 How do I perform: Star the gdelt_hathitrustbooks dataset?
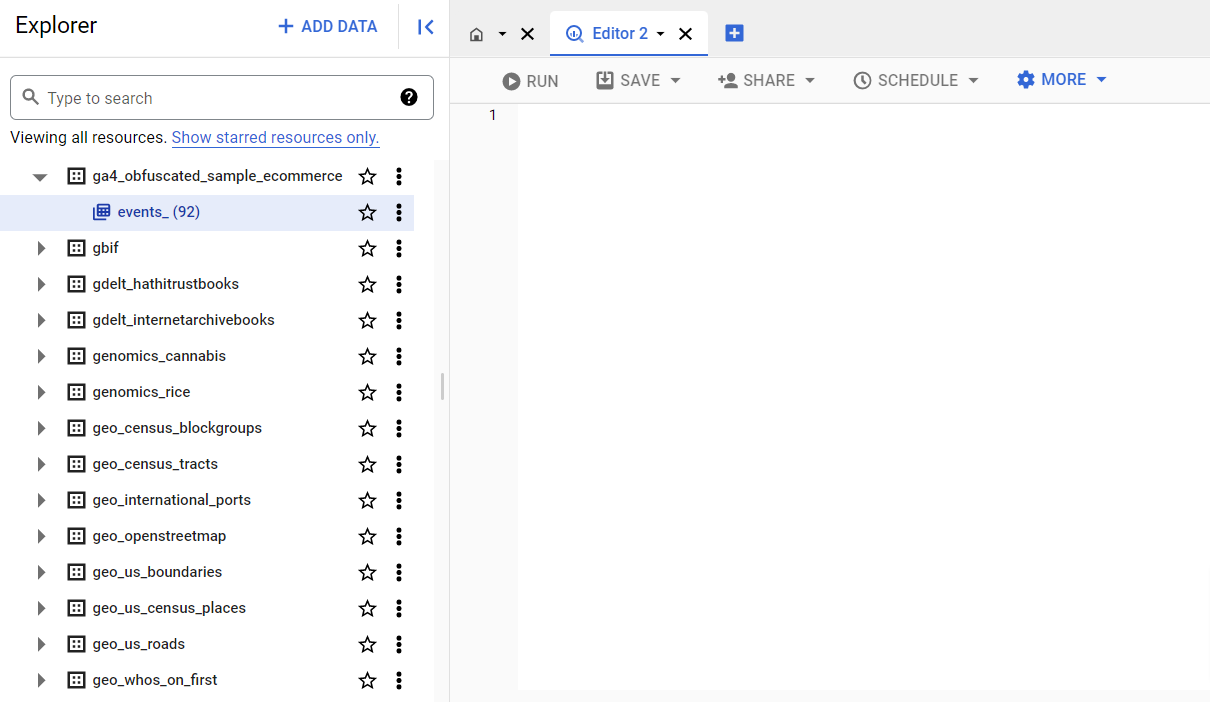pos(367,284)
